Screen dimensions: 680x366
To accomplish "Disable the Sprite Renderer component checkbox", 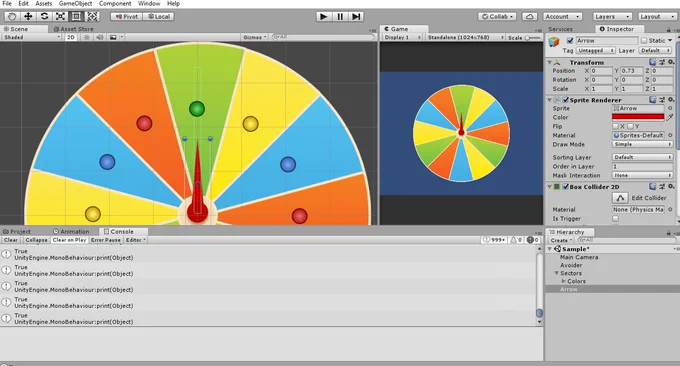I will (566, 100).
